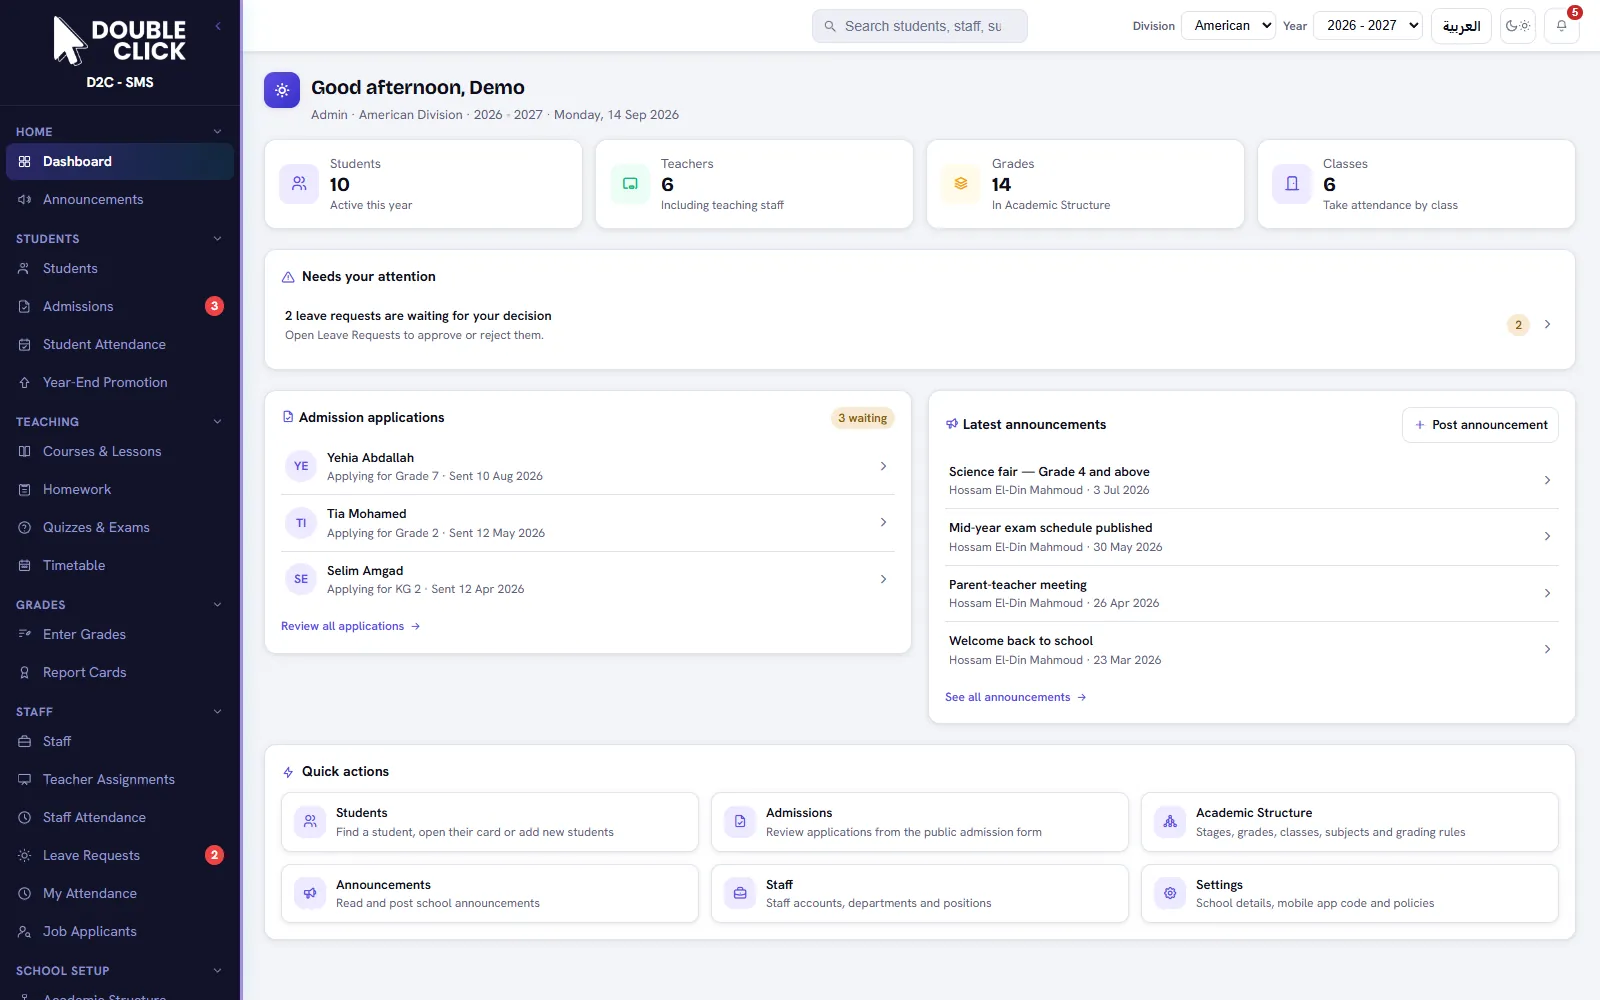1600x1000 pixels.
Task: Open the Parent-teacher meeting announcement
Action: point(1250,593)
